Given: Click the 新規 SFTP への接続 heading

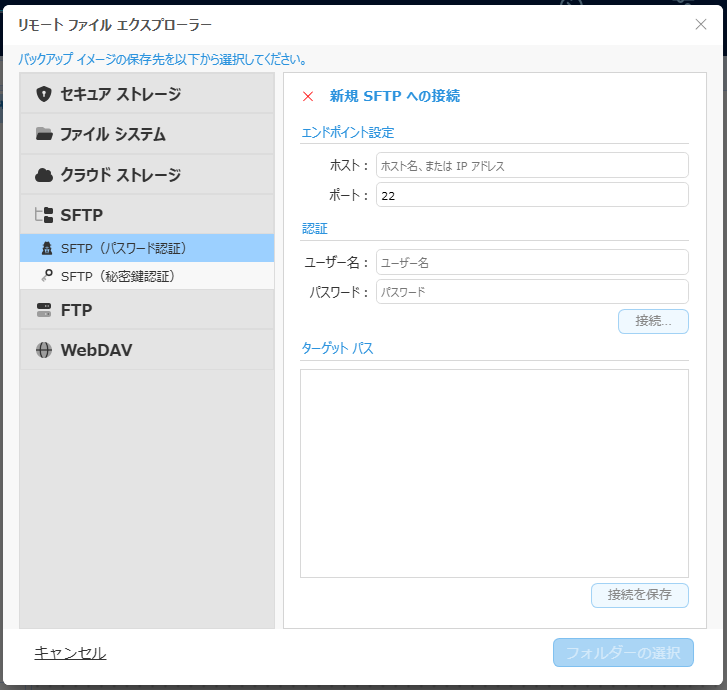Looking at the screenshot, I should pos(395,96).
